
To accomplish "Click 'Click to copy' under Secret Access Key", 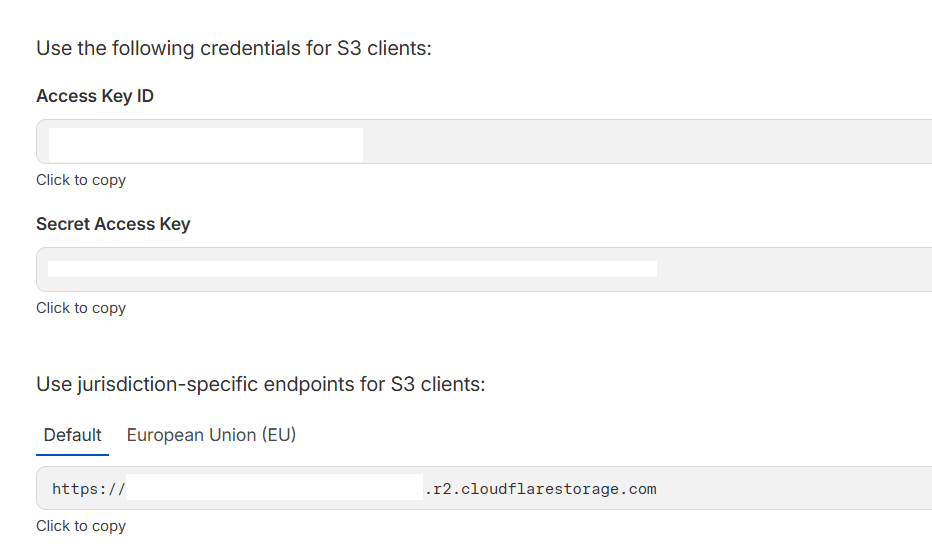I will tap(81, 308).
